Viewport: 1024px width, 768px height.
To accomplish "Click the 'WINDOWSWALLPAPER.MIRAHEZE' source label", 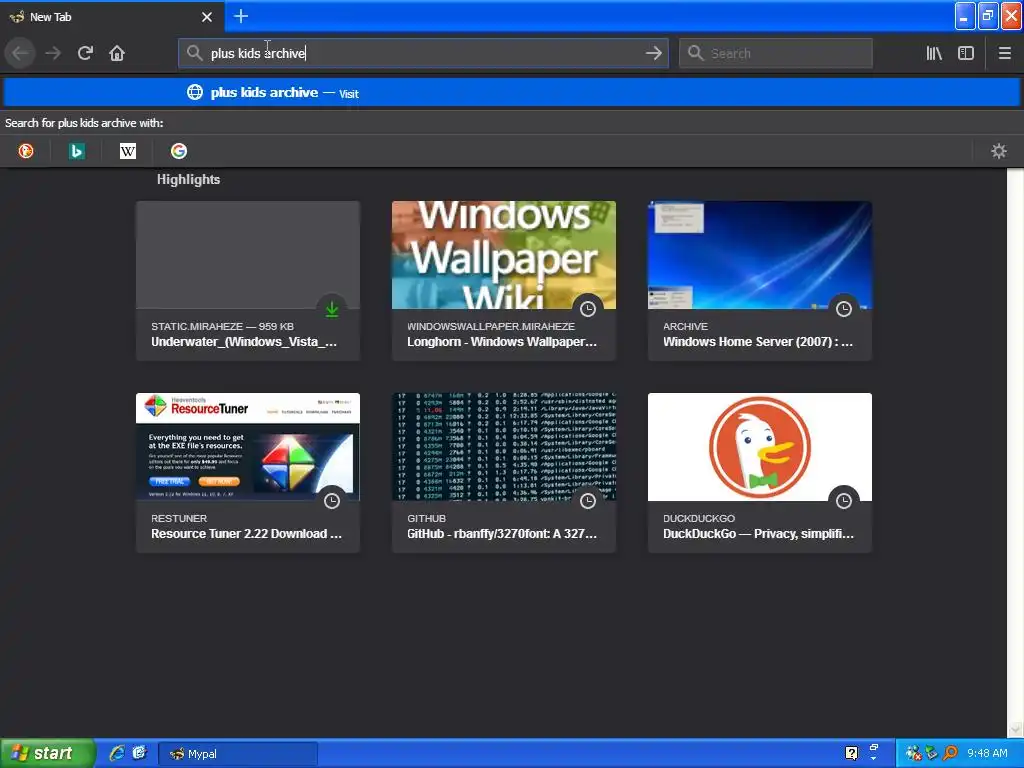I will point(490,326).
